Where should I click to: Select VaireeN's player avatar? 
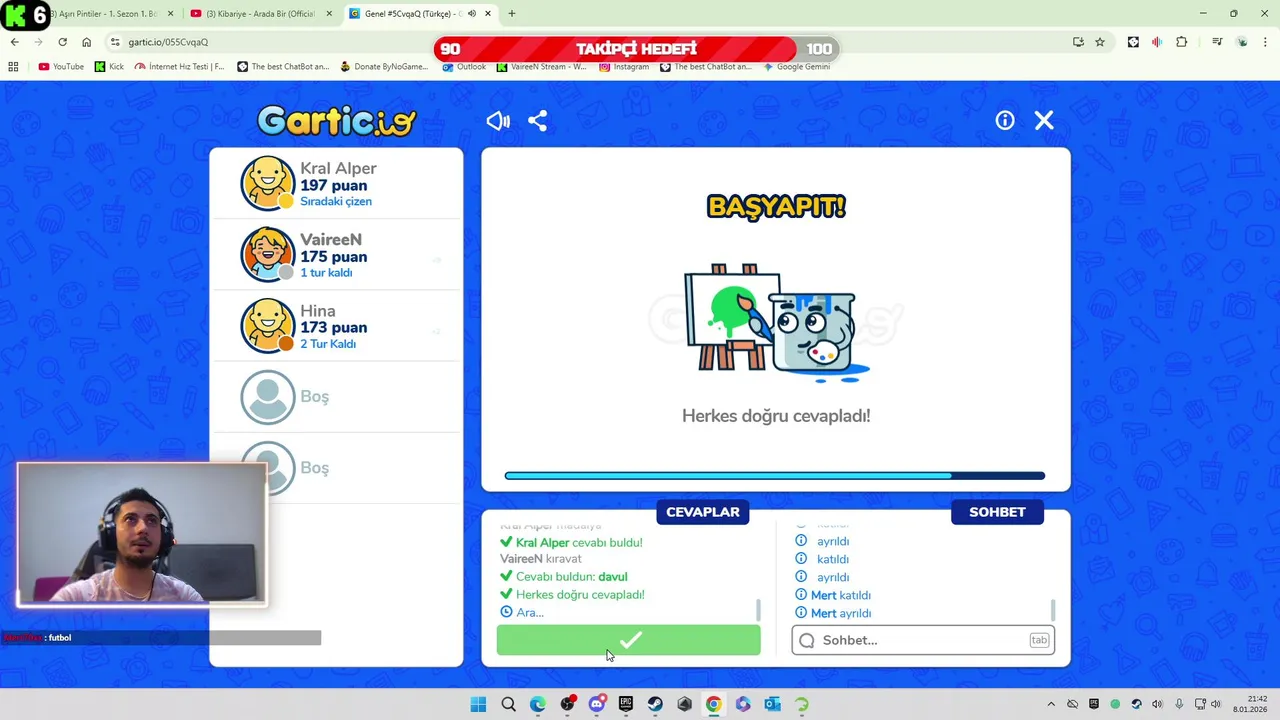[267, 254]
